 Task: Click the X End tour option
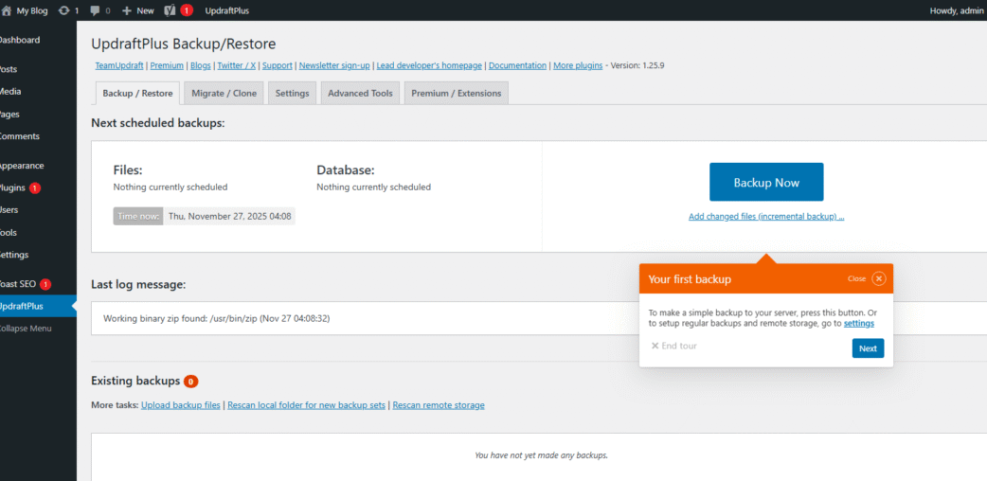pos(674,346)
